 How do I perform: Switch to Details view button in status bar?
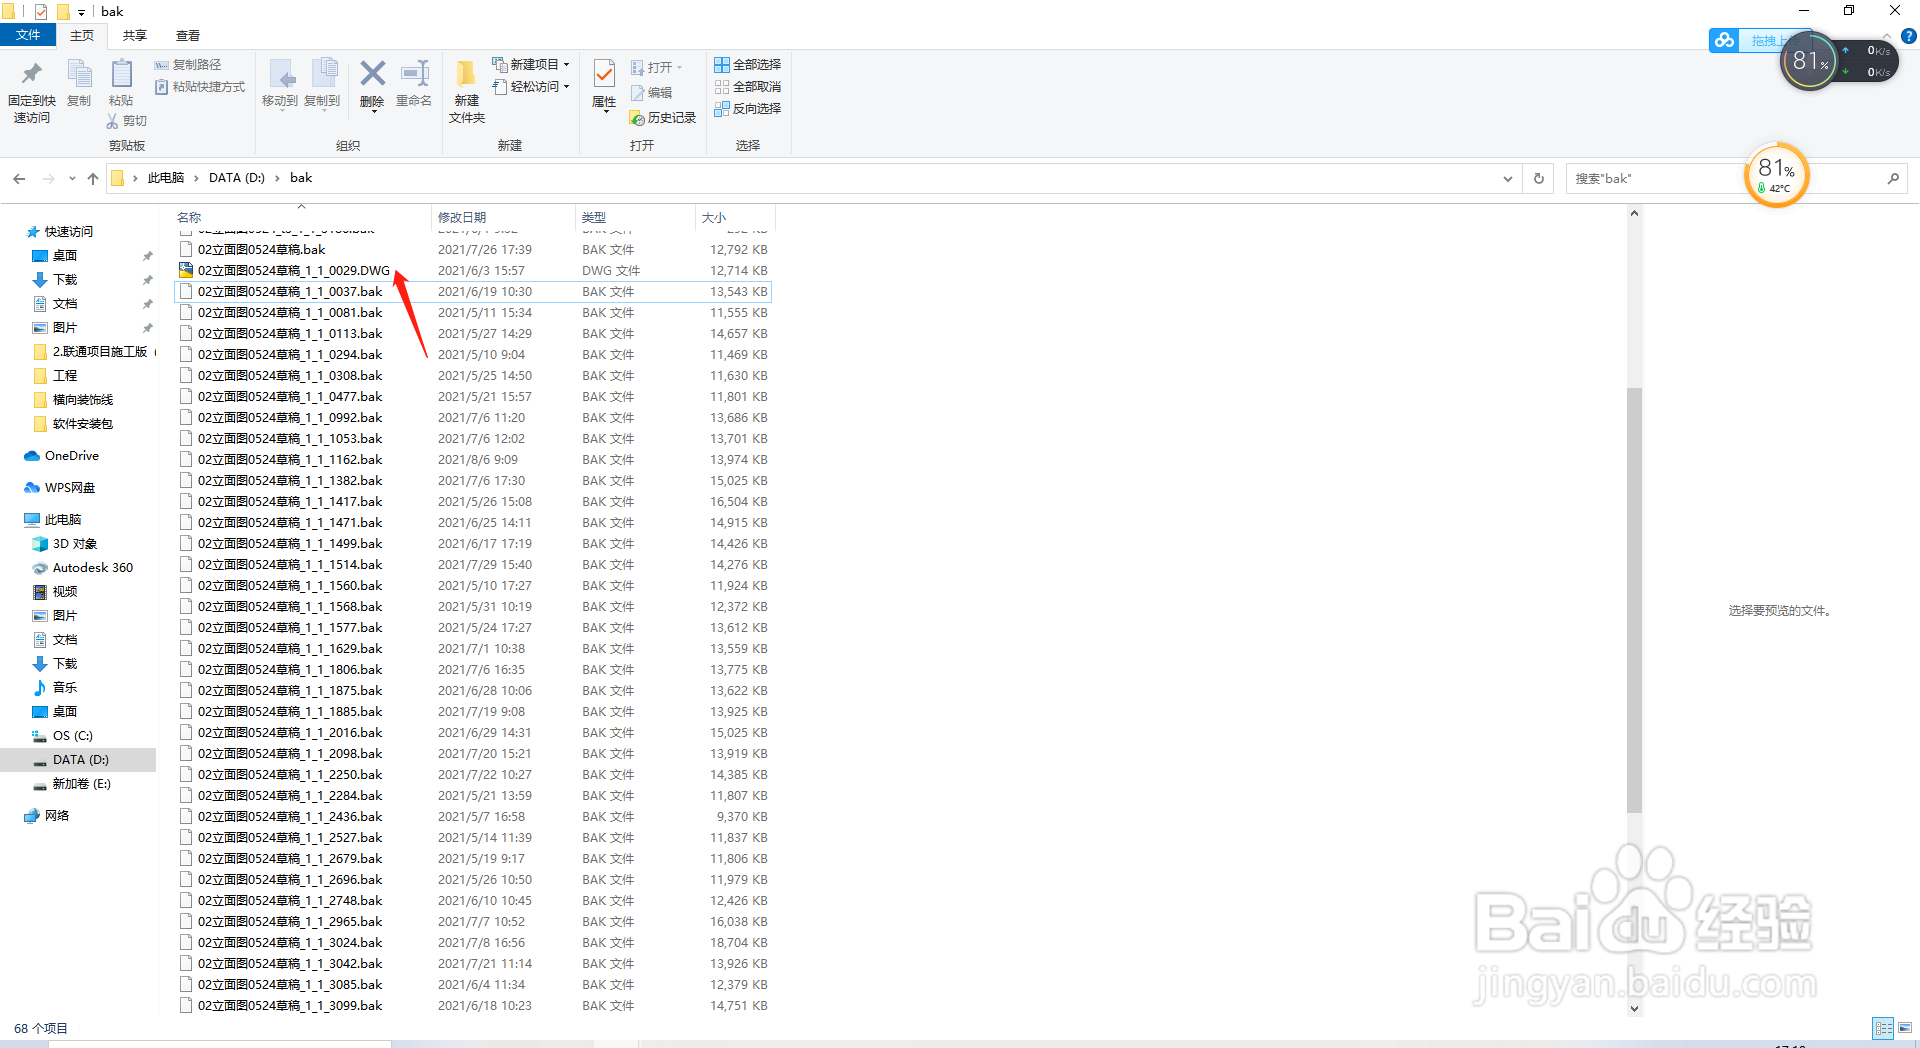pos(1883,1028)
